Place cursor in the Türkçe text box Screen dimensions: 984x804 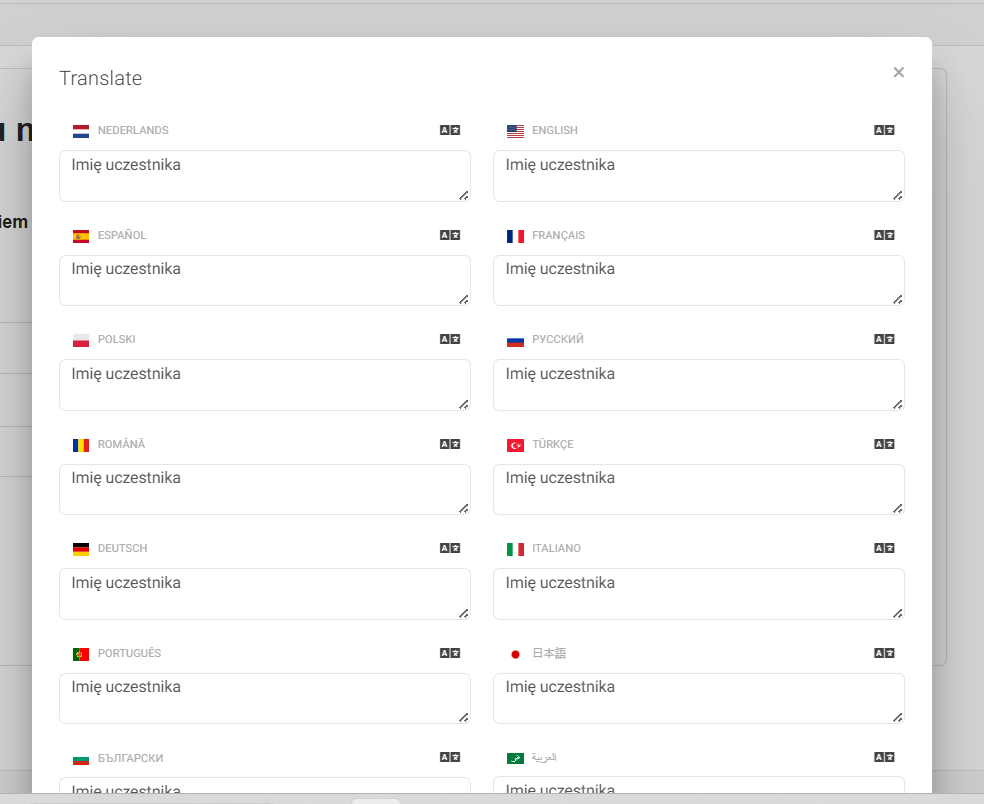698,489
